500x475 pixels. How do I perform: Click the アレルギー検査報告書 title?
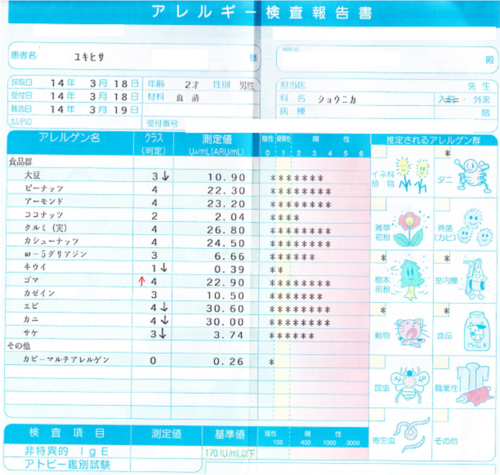tap(261, 12)
